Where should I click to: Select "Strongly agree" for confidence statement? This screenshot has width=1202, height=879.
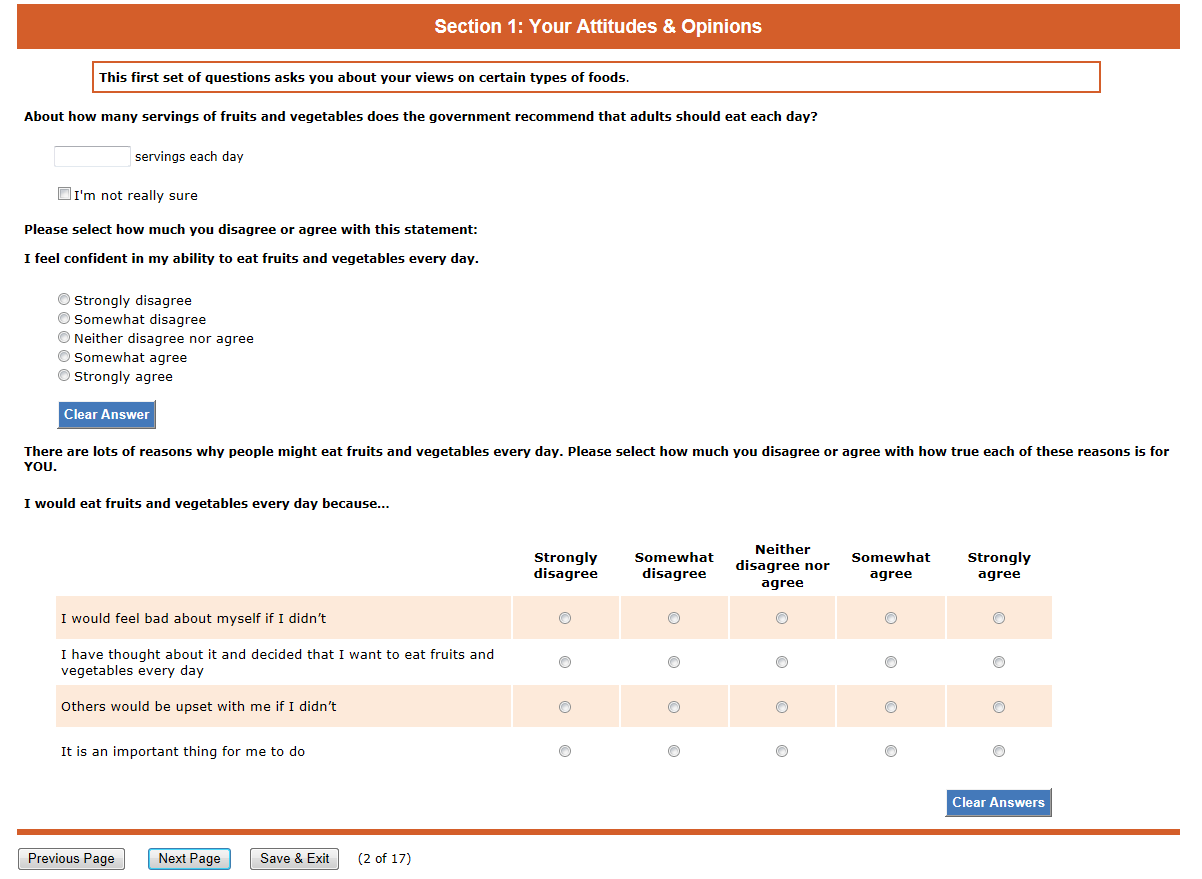point(65,375)
